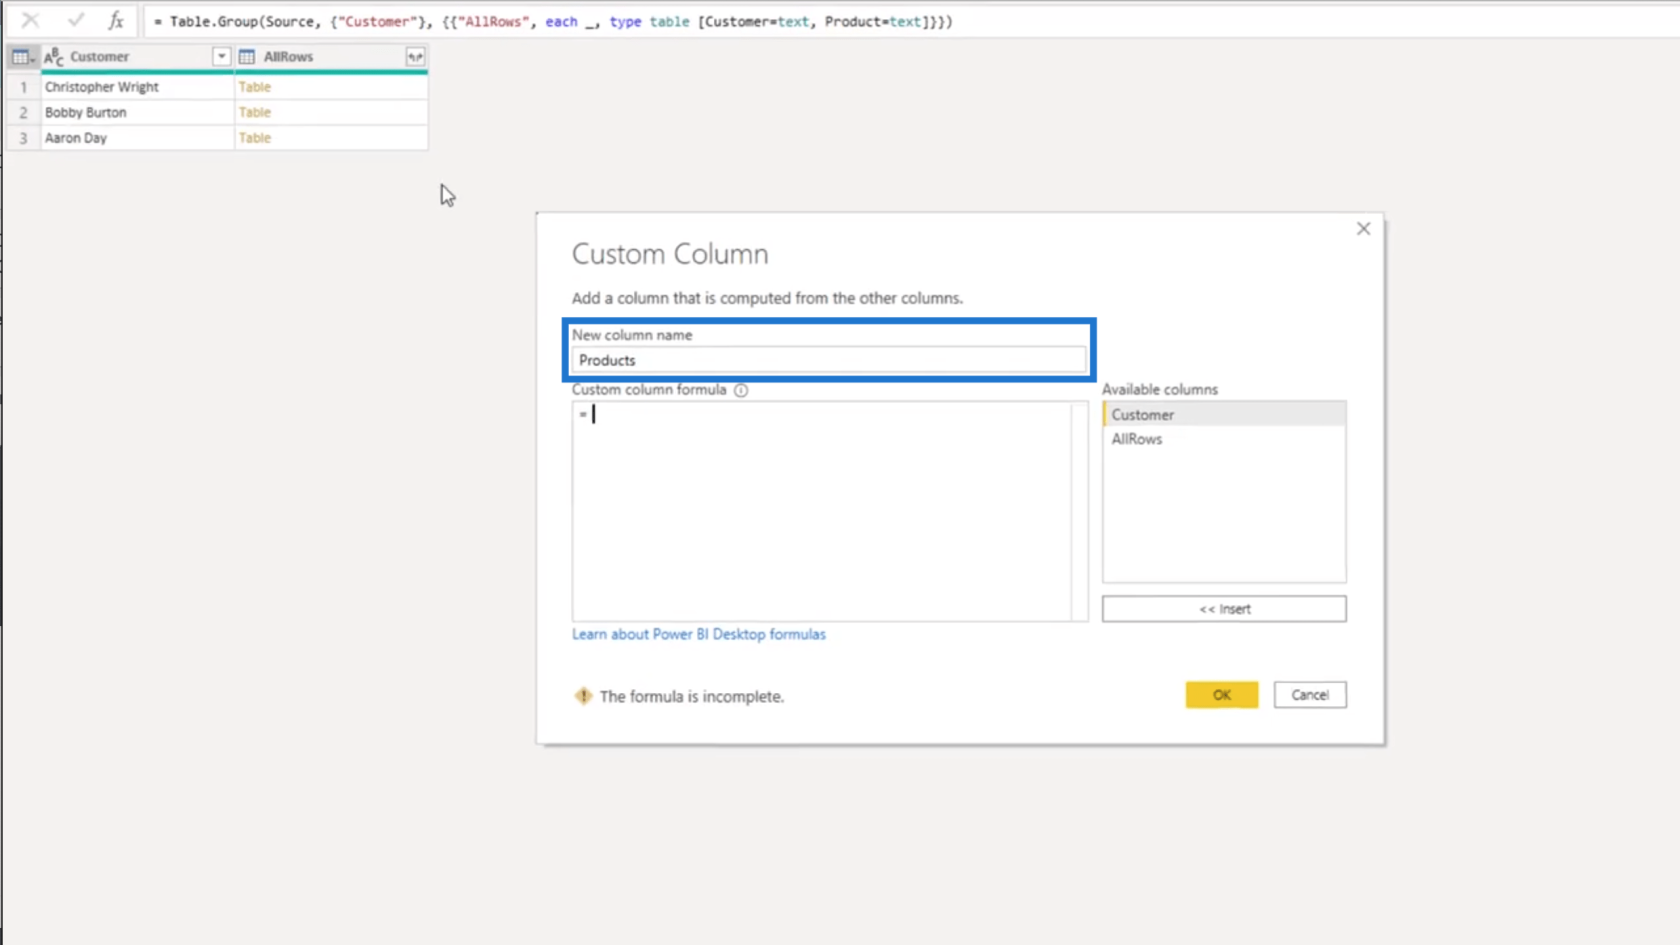
Task: Click 'The formula is incomplete.' message
Action: pyautogui.click(x=692, y=696)
